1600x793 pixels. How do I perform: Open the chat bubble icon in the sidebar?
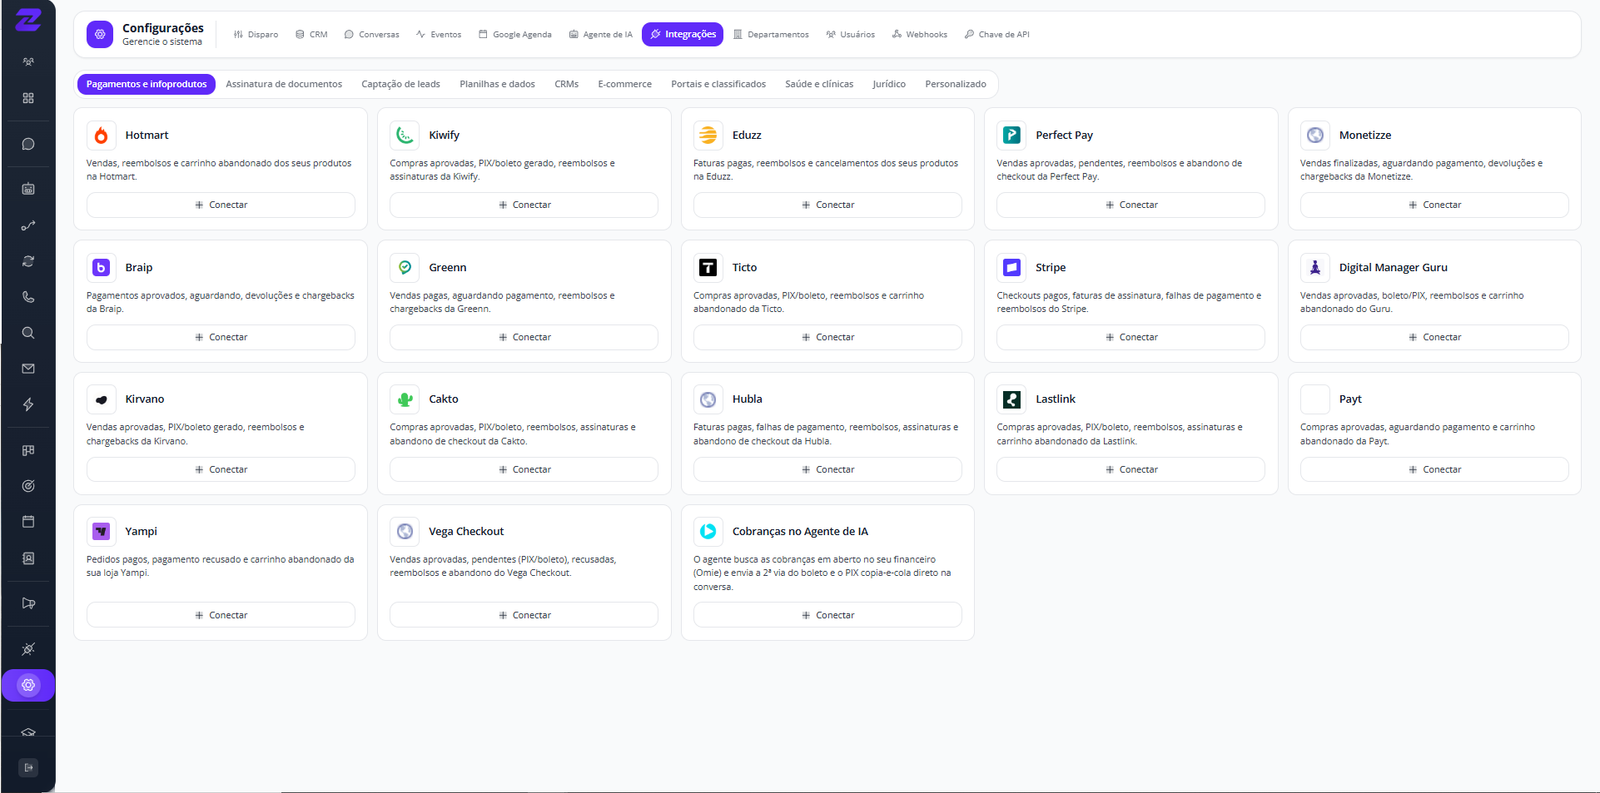coord(28,144)
